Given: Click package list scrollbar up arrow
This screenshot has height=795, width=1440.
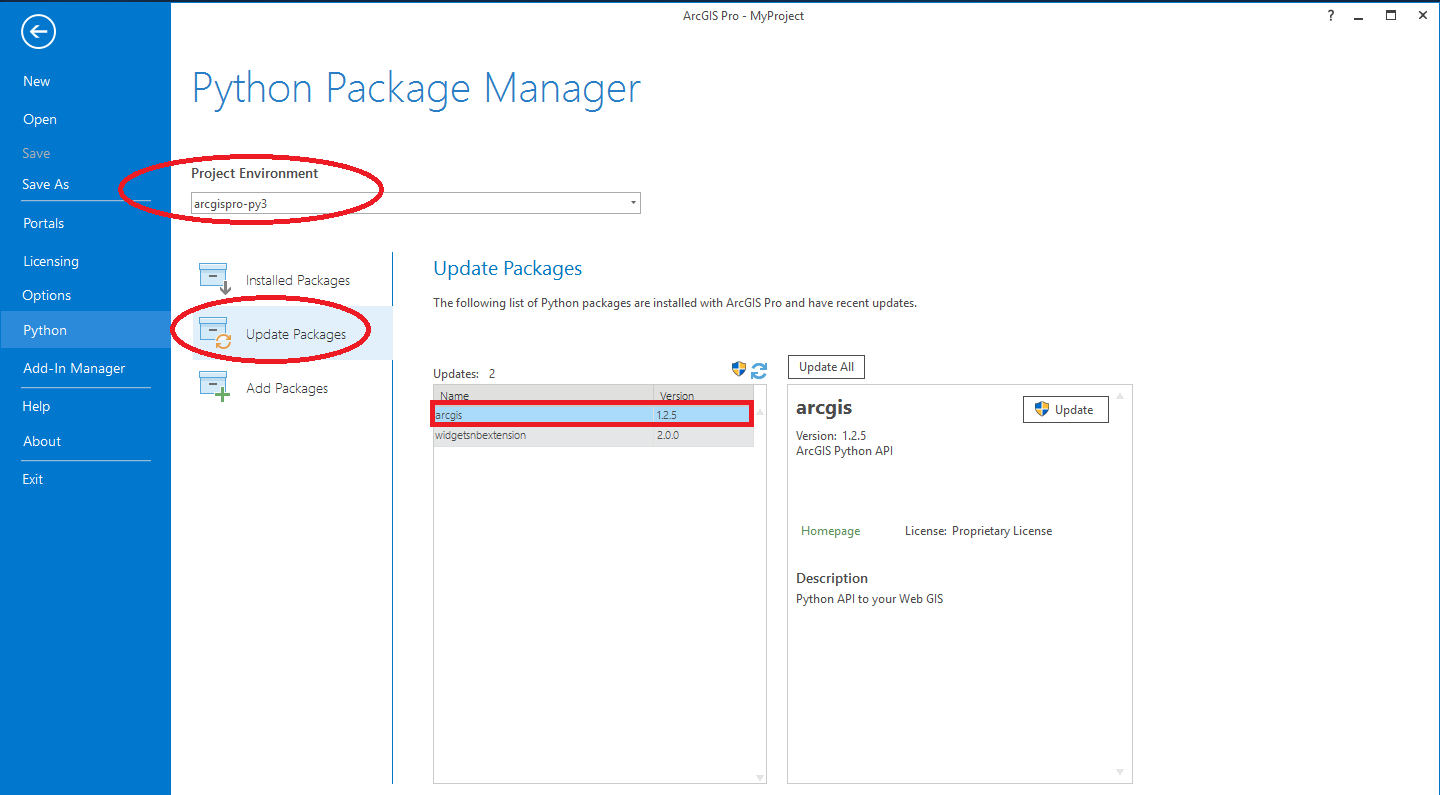Looking at the screenshot, I should click(760, 412).
